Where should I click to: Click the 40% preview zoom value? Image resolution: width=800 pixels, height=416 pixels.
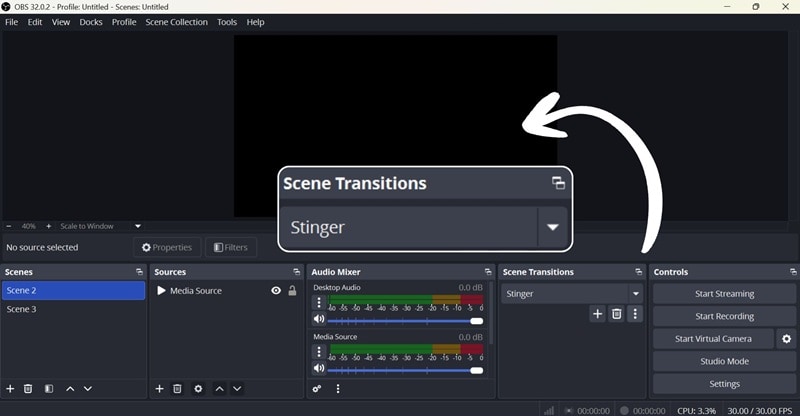pyautogui.click(x=29, y=226)
